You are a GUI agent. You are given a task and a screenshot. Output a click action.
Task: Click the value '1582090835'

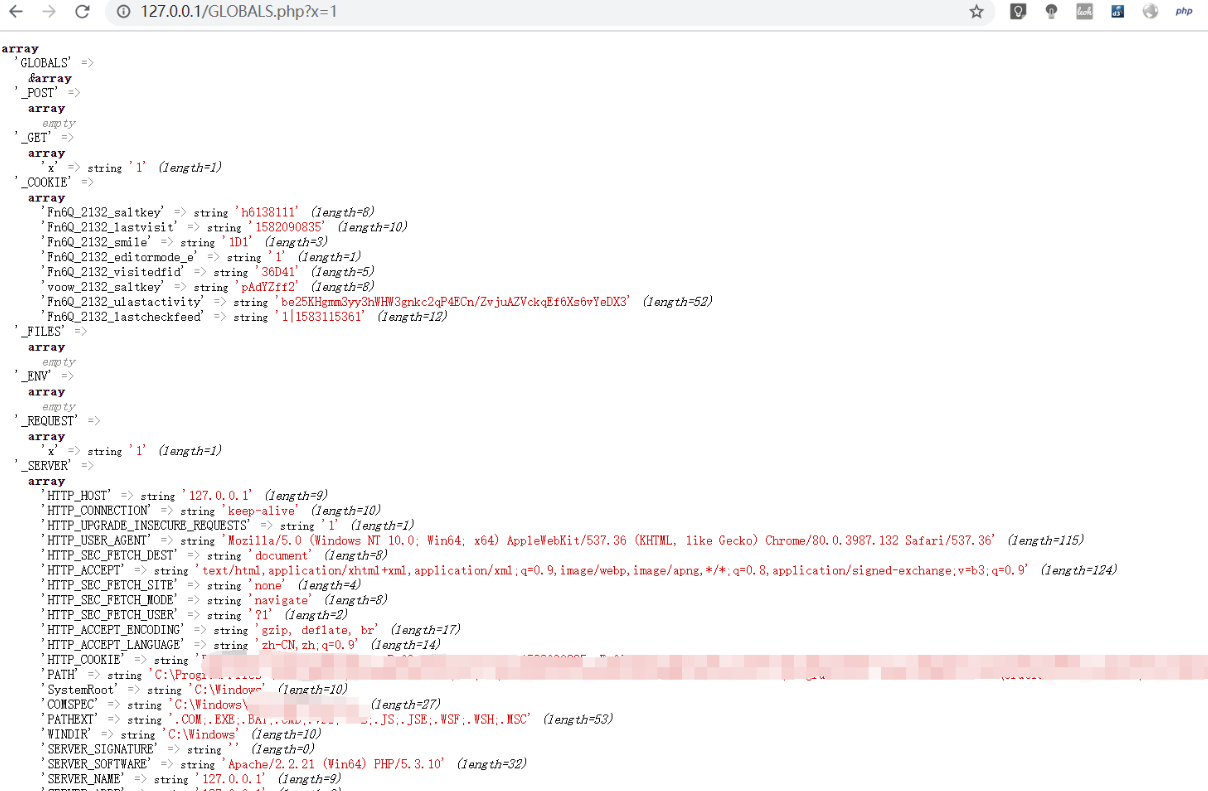coord(288,227)
